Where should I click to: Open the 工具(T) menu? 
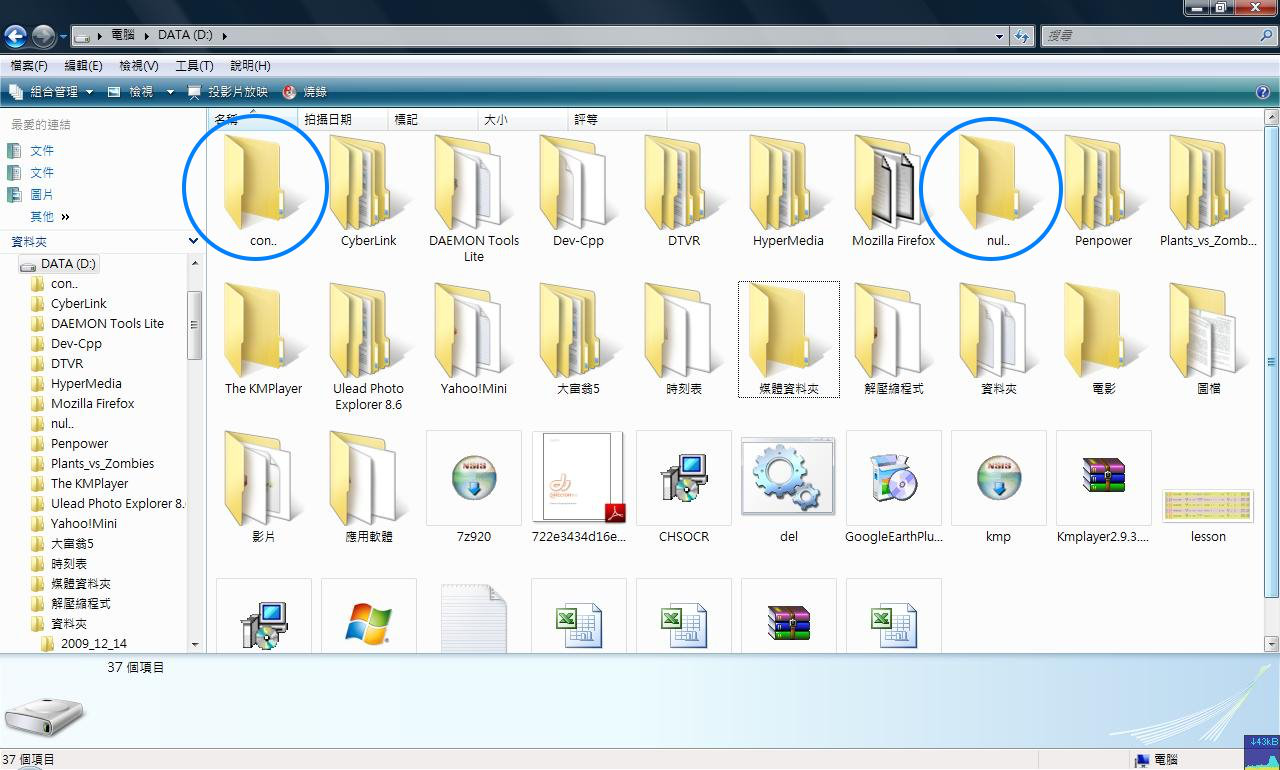[x=194, y=66]
